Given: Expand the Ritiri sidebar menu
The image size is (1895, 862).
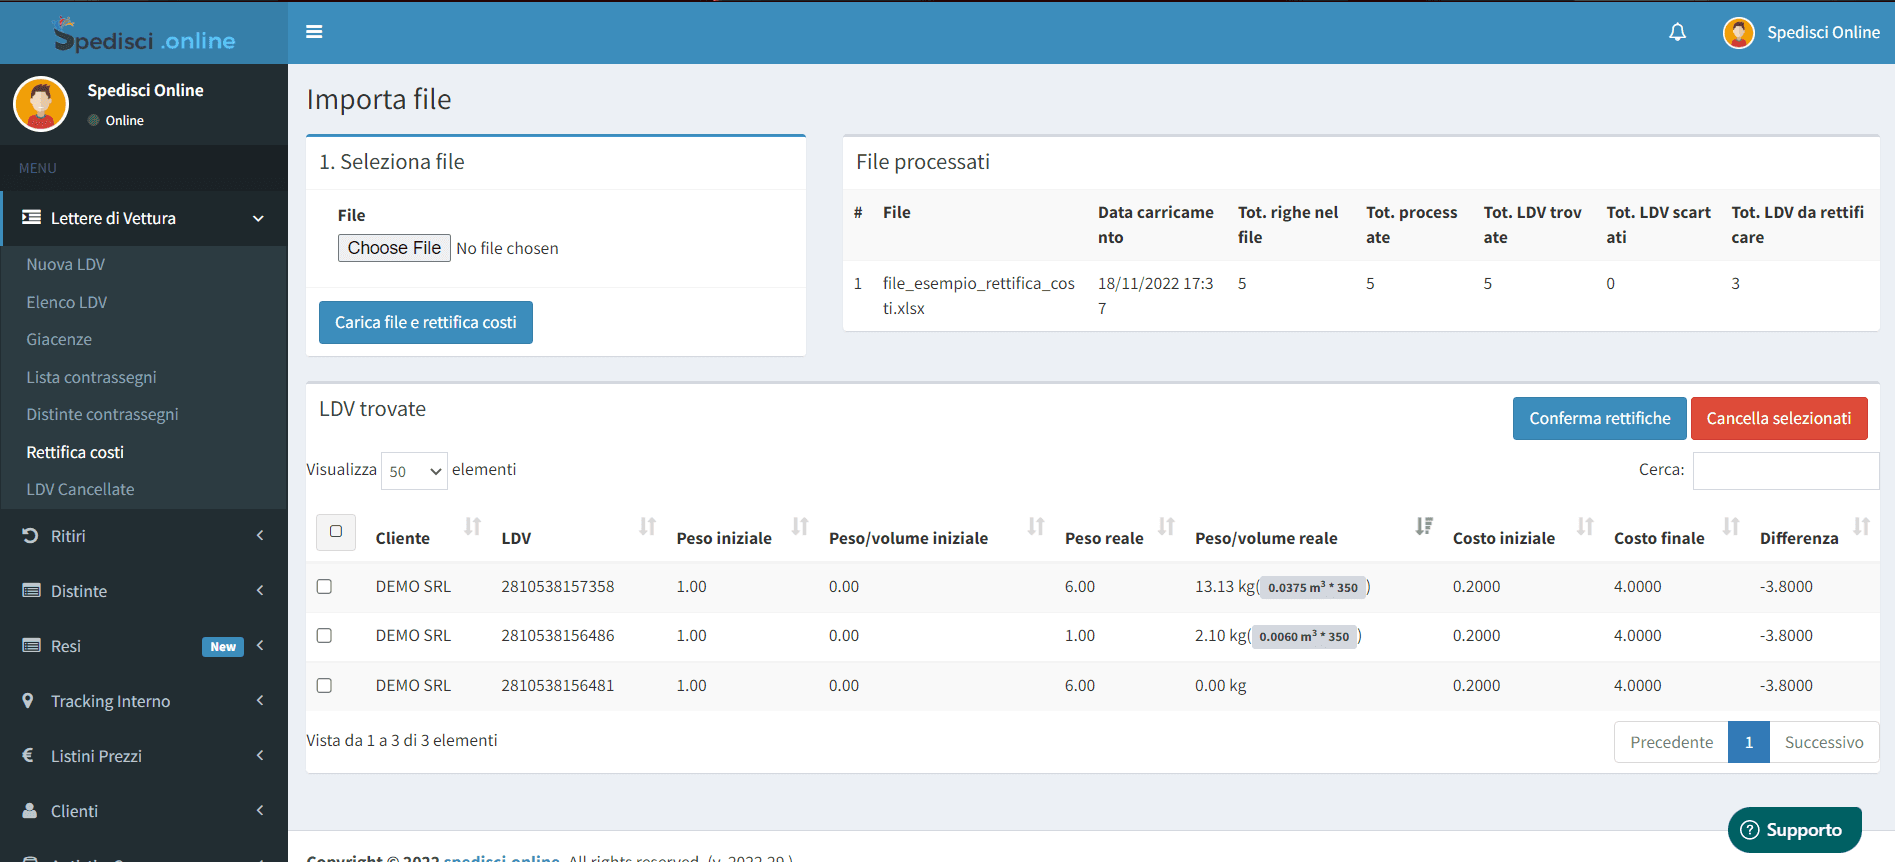Looking at the screenshot, I should (143, 536).
